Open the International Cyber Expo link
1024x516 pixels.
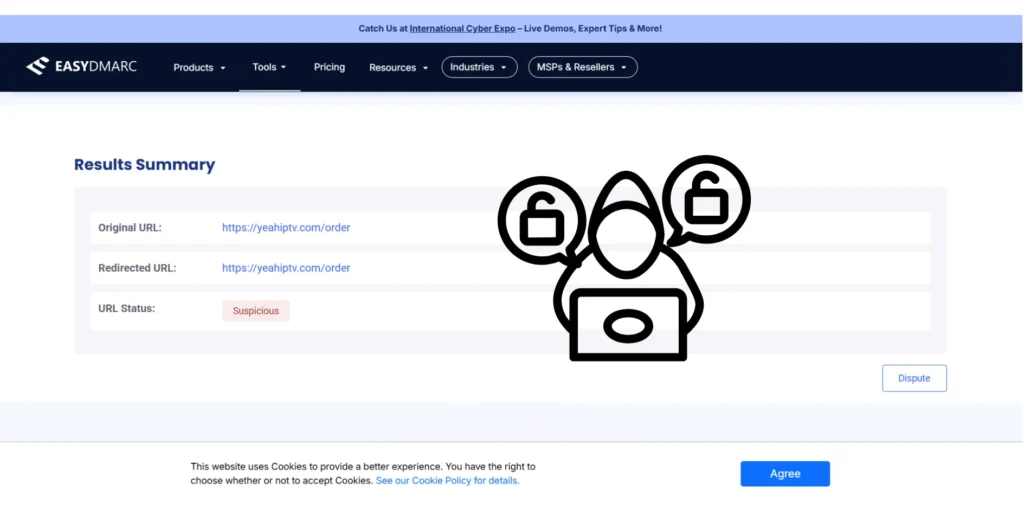(x=462, y=29)
